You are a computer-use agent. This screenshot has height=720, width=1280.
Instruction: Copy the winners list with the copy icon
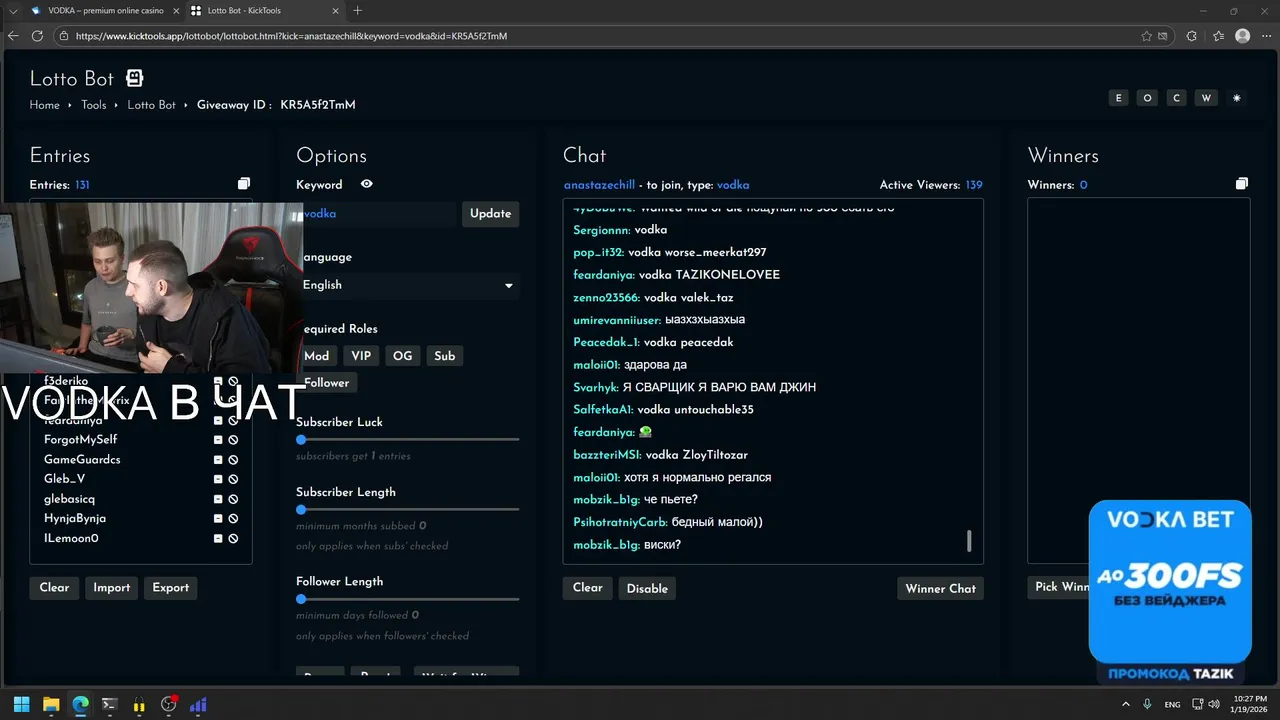coord(1242,184)
